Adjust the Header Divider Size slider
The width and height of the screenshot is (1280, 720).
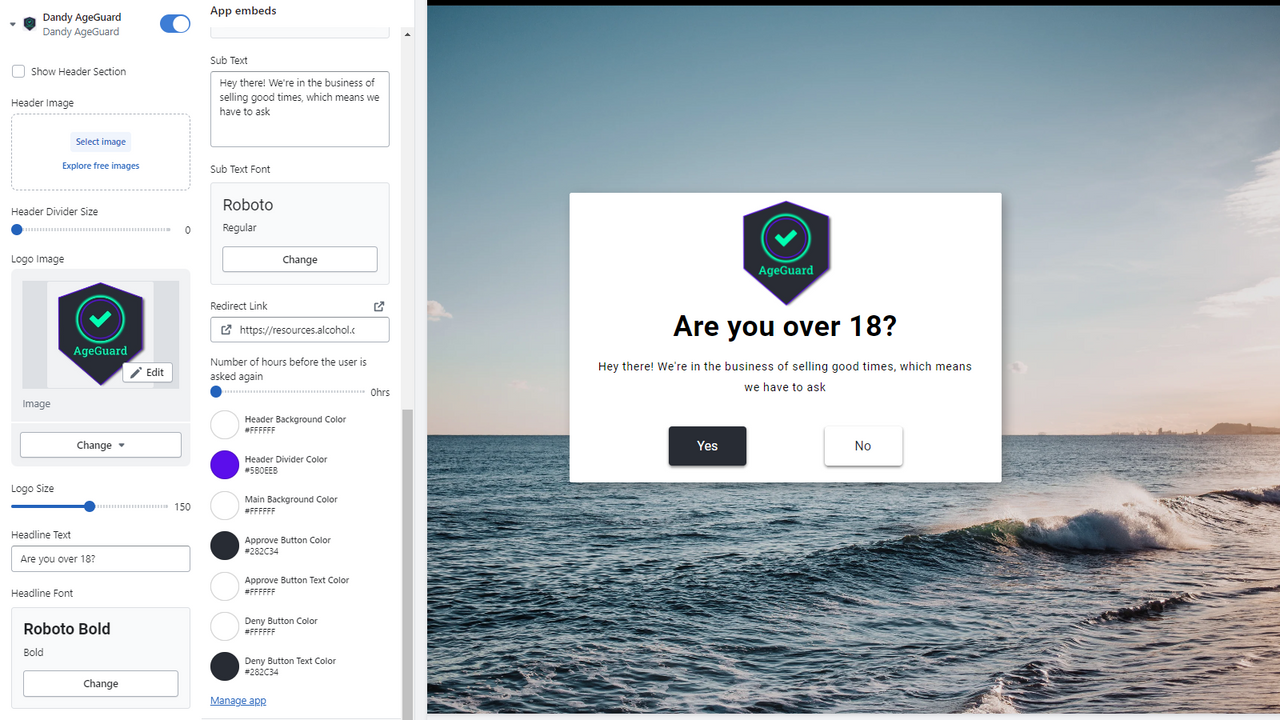click(x=17, y=230)
